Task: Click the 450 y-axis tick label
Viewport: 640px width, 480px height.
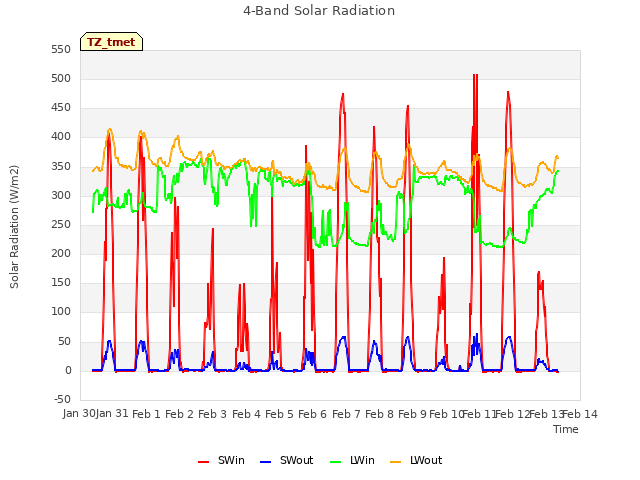Action: click(x=61, y=108)
